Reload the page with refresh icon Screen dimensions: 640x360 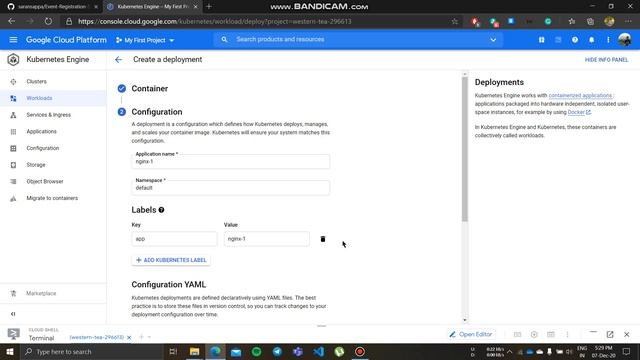point(48,21)
